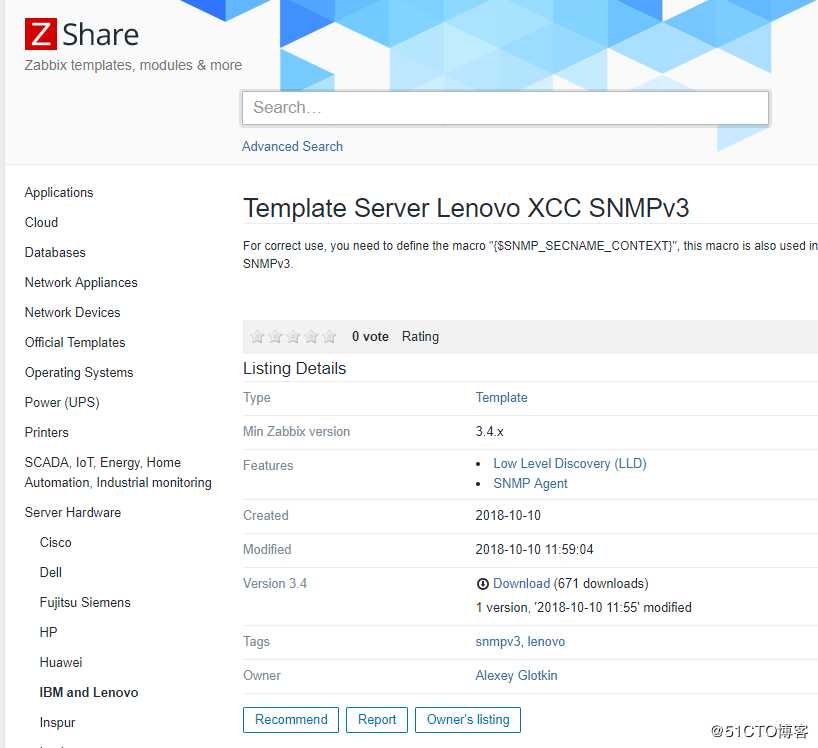
Task: Rate with the fifth star
Action: coord(329,336)
